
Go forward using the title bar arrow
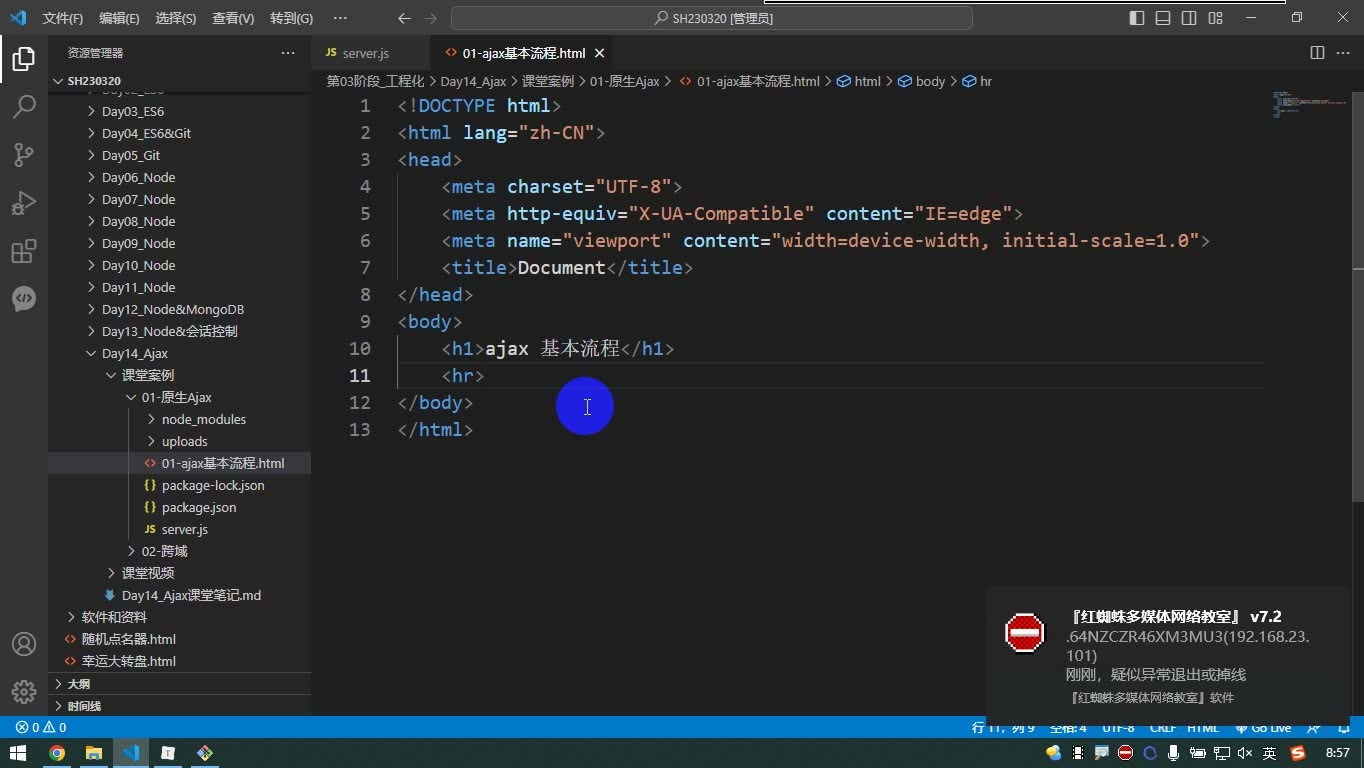[x=431, y=18]
